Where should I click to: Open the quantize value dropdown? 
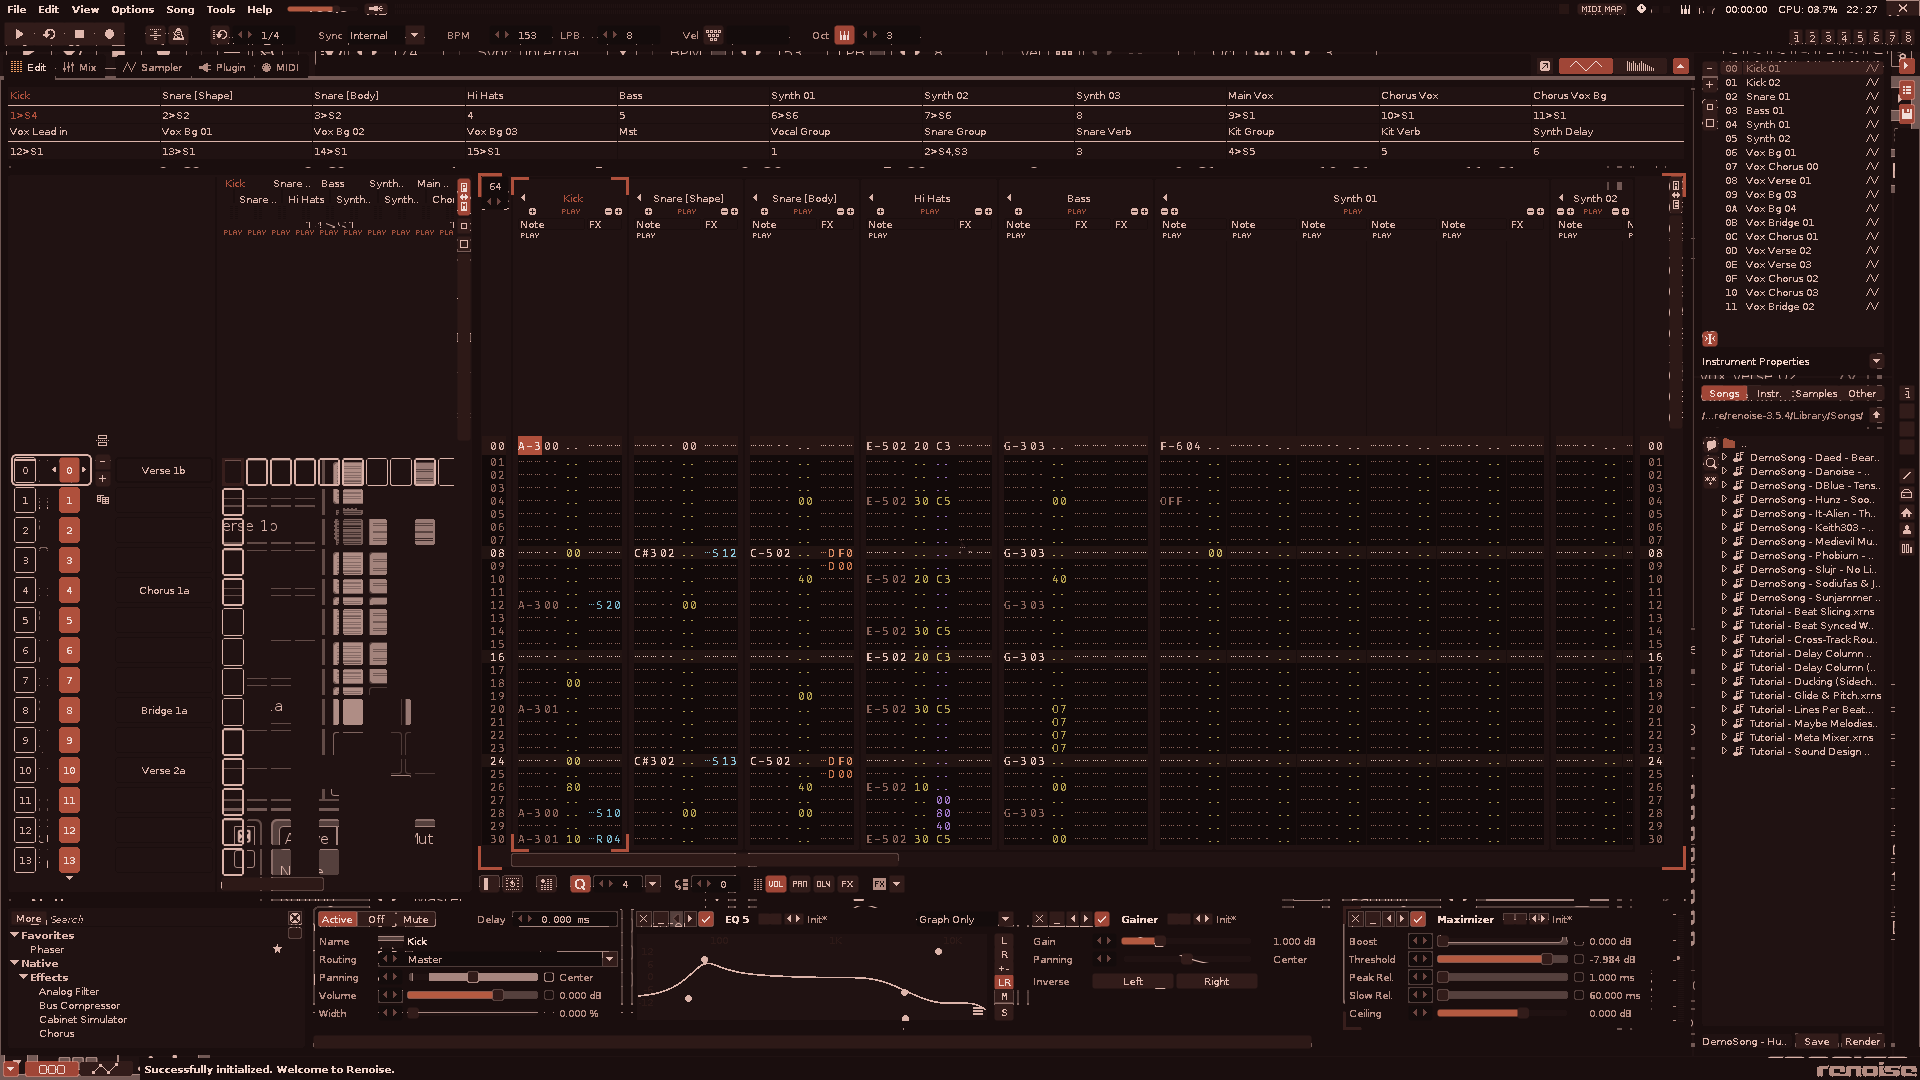pyautogui.click(x=652, y=884)
